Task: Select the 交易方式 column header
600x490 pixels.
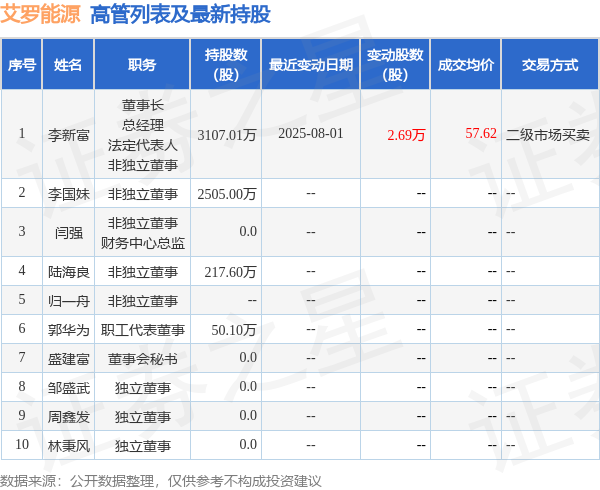Action: pos(550,65)
